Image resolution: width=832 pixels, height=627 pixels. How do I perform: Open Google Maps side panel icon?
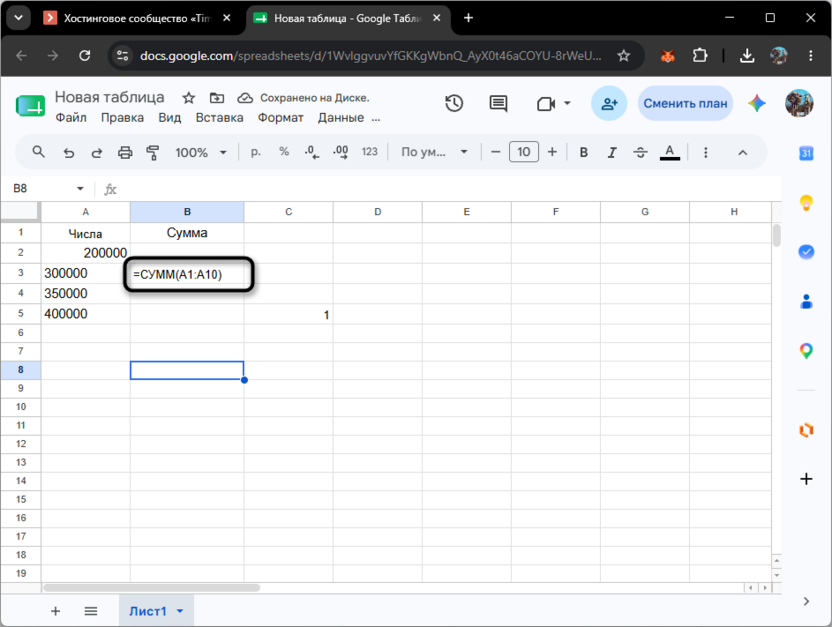coord(806,351)
